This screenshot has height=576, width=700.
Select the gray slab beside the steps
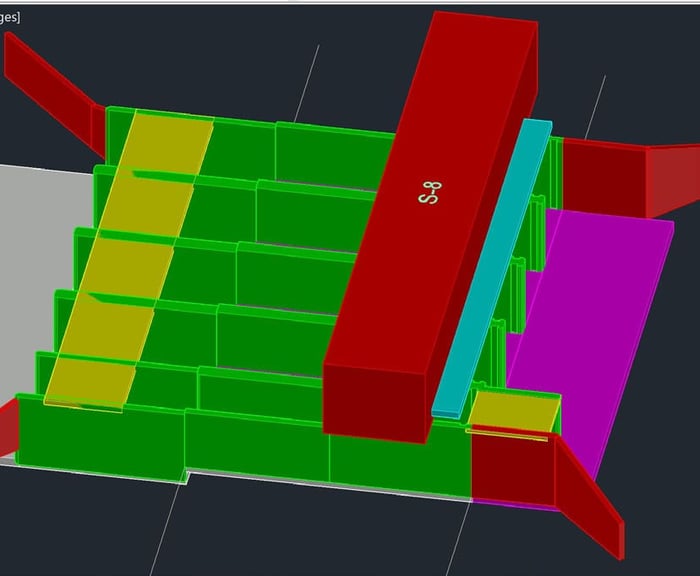click(x=38, y=286)
